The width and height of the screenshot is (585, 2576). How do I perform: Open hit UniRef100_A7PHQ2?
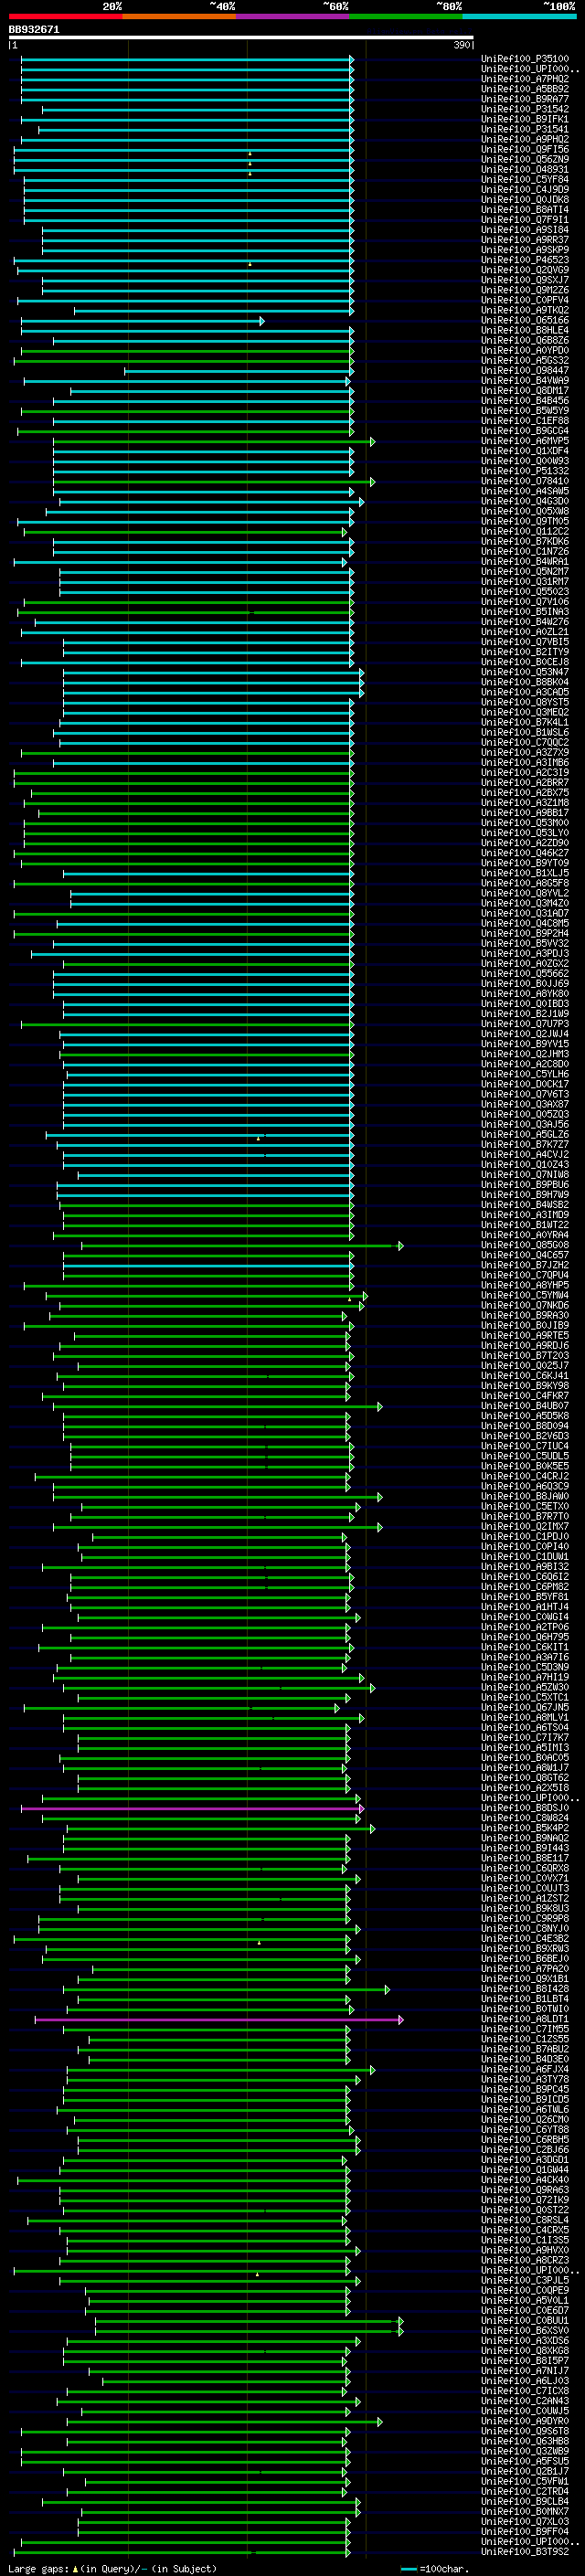point(525,79)
